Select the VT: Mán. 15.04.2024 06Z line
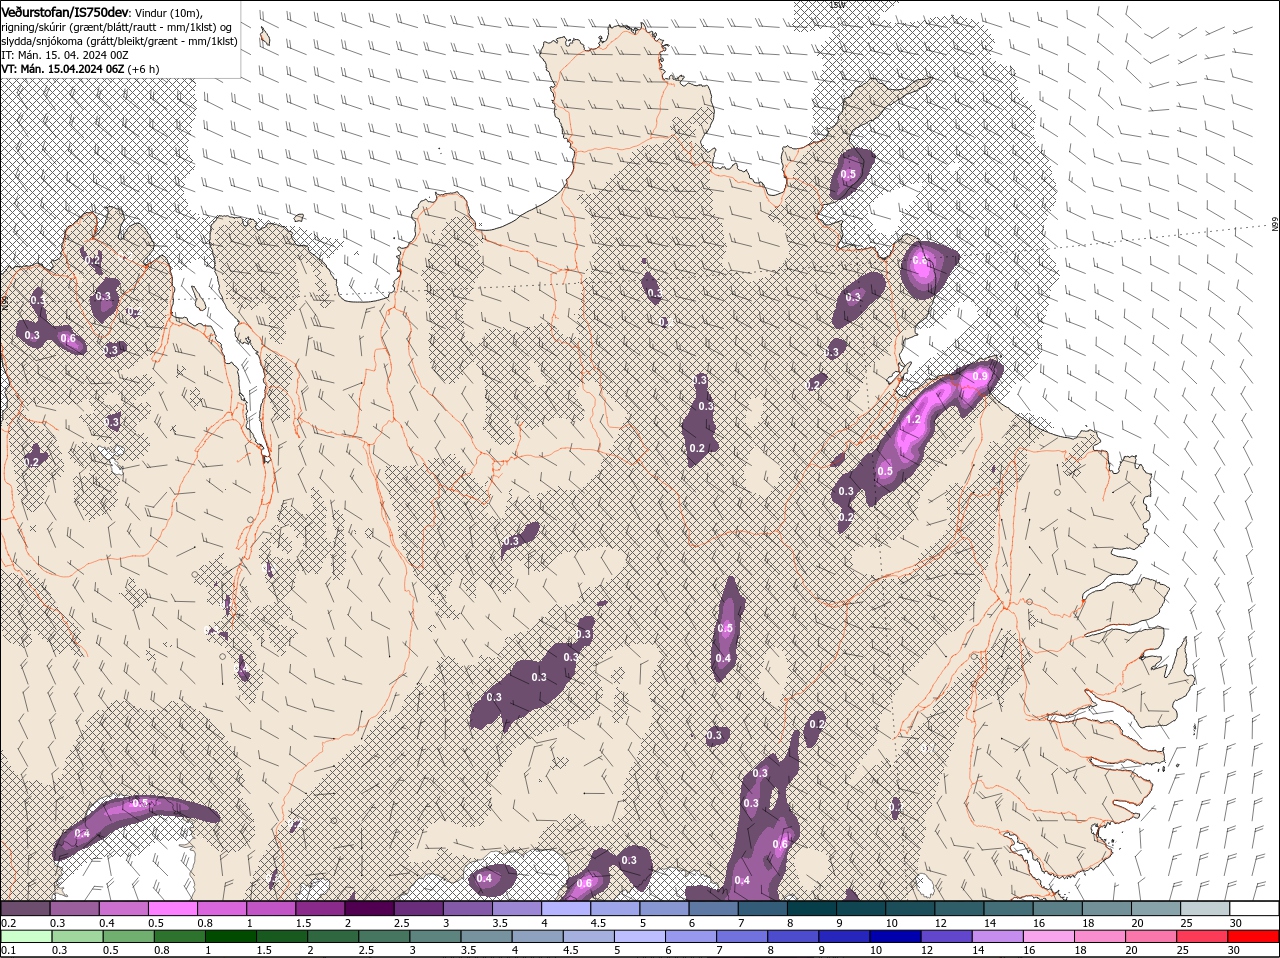Screen dimensions: 1280x958 62,69
